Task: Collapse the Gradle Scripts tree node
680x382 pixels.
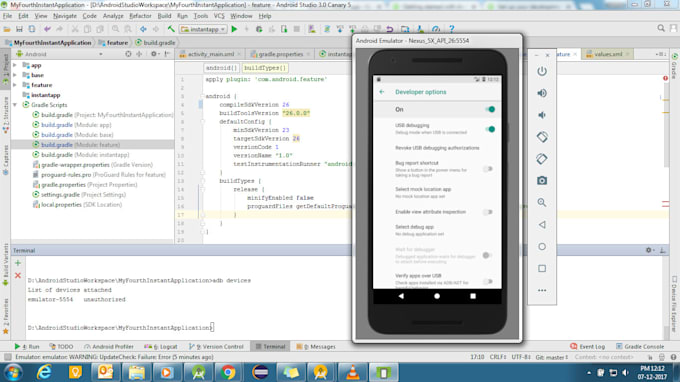Action: 15,105
